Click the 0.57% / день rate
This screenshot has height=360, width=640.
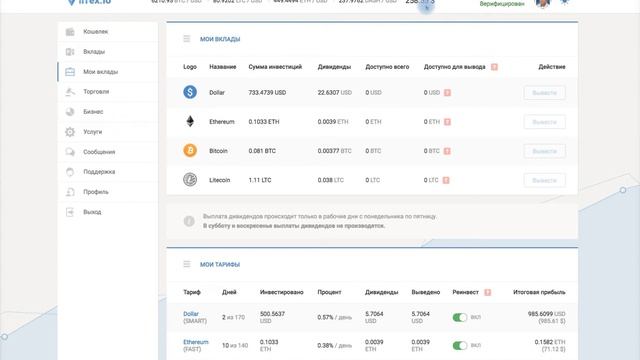[x=334, y=317]
